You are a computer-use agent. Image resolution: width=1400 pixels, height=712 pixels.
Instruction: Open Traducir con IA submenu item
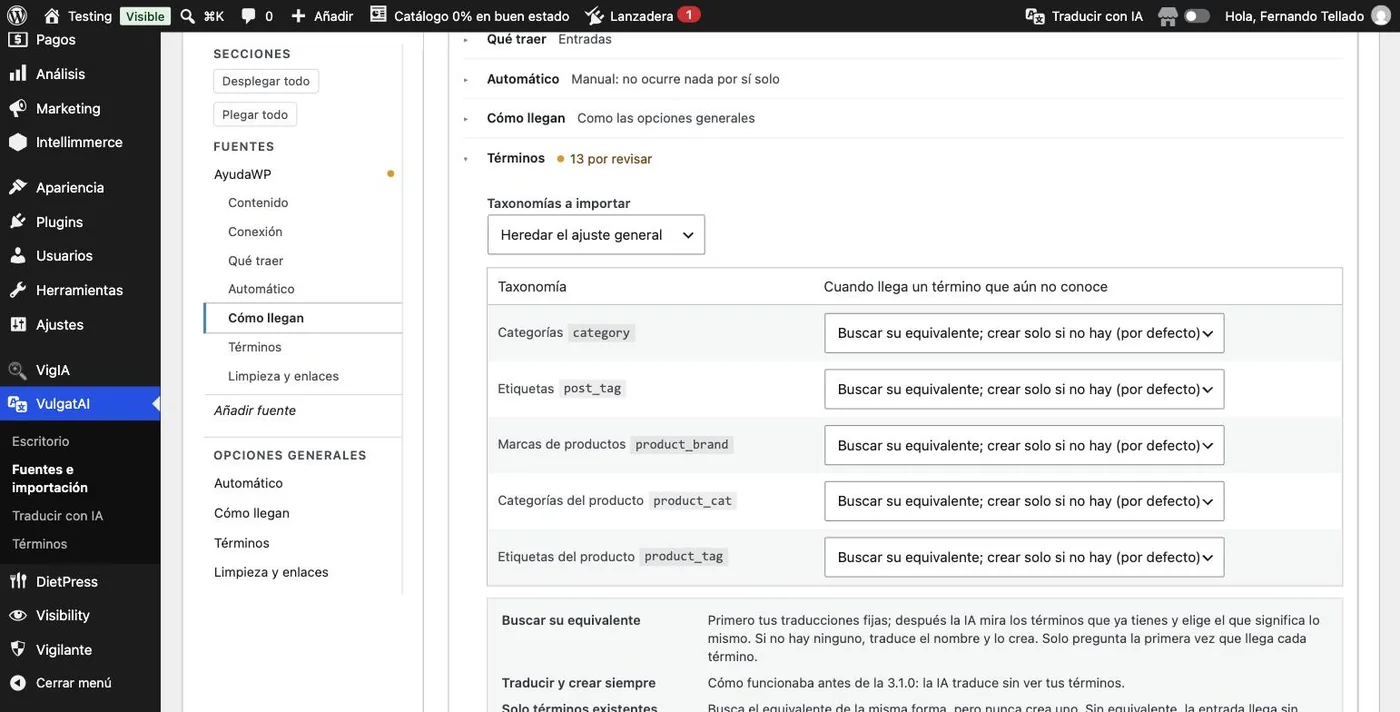click(x=57, y=516)
